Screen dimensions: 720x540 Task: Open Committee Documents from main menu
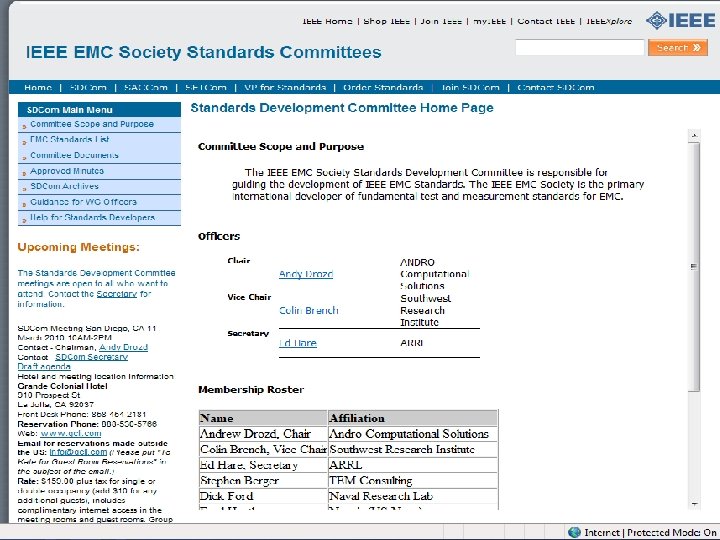point(74,156)
